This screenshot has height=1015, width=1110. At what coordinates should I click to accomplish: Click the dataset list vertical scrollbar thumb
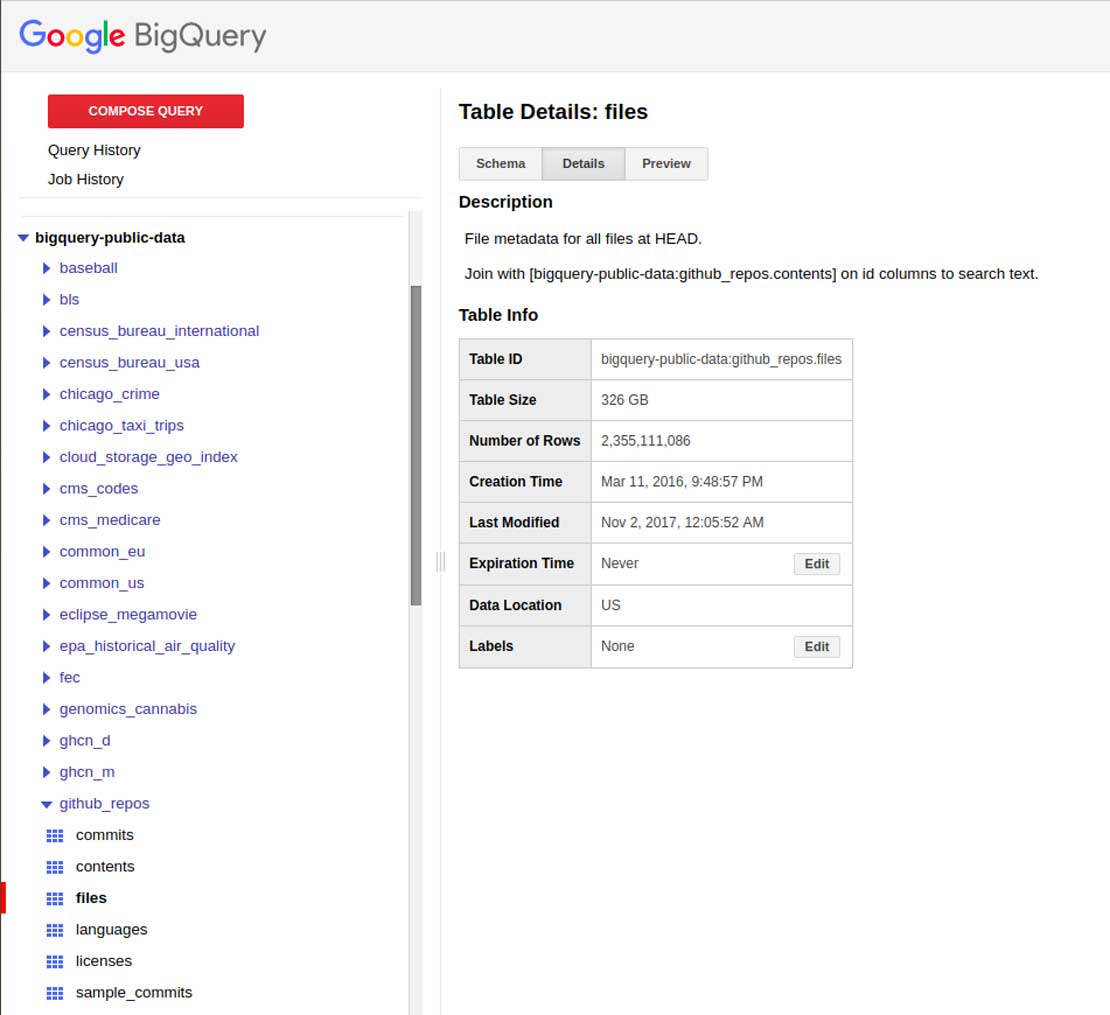(x=416, y=446)
